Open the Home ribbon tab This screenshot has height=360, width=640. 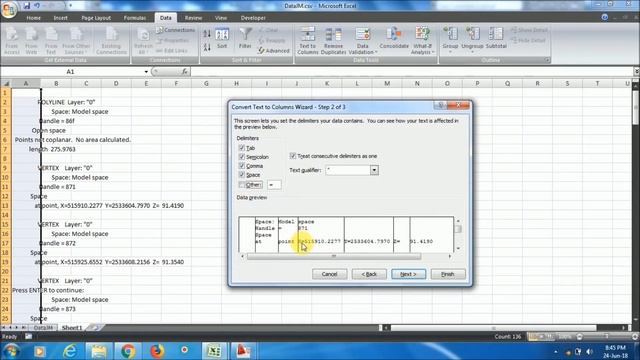(x=33, y=18)
